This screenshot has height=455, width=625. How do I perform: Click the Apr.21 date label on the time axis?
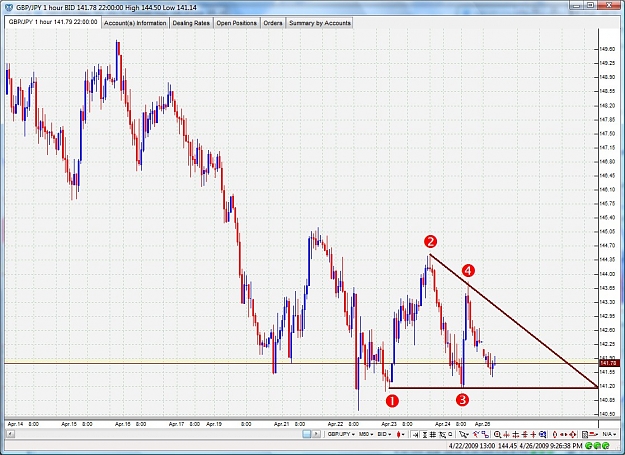[281, 424]
